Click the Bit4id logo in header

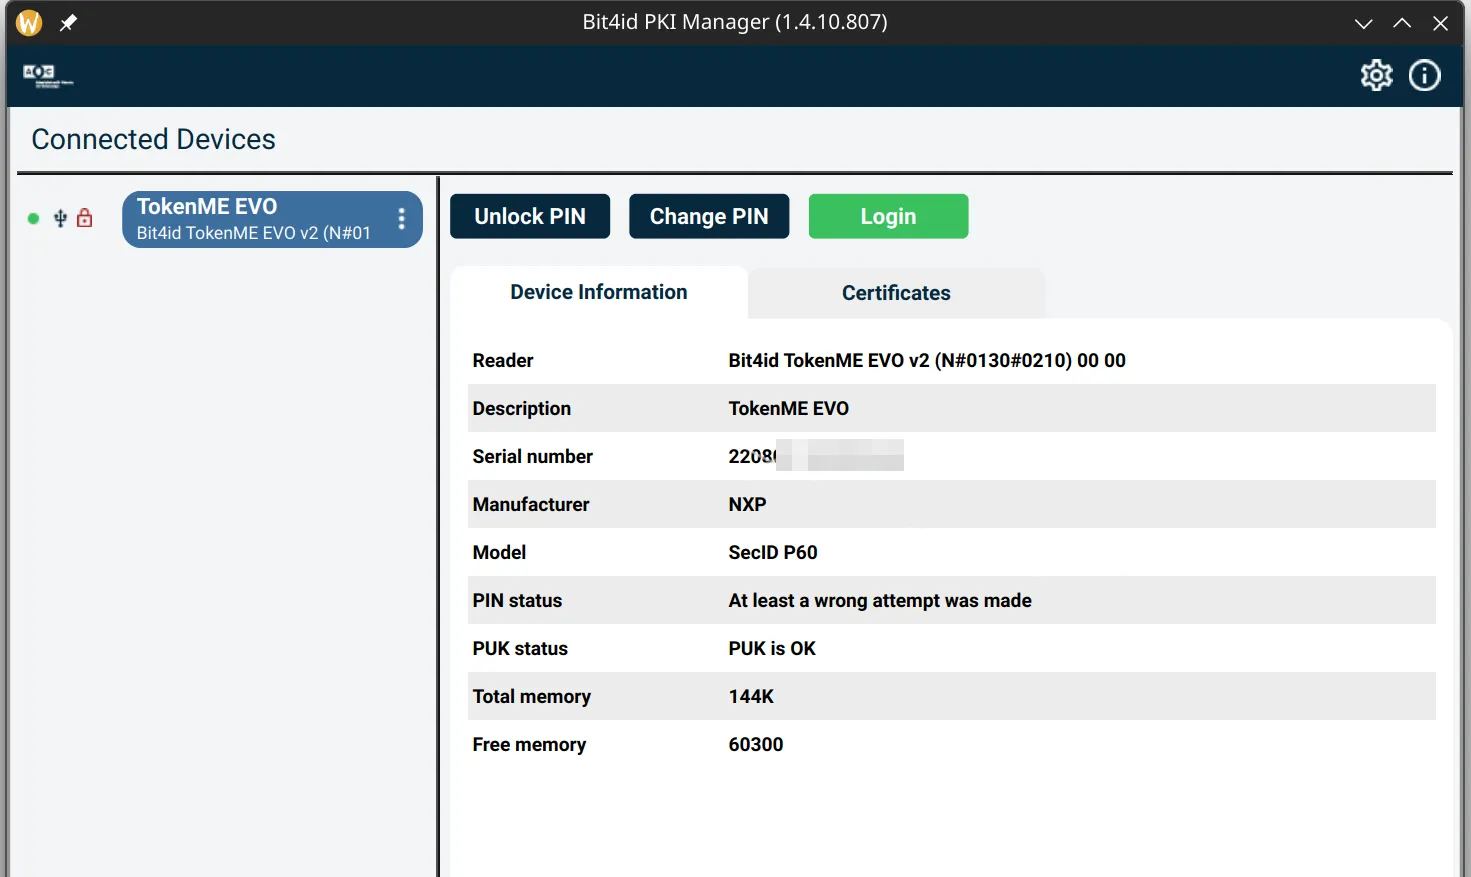pos(48,76)
